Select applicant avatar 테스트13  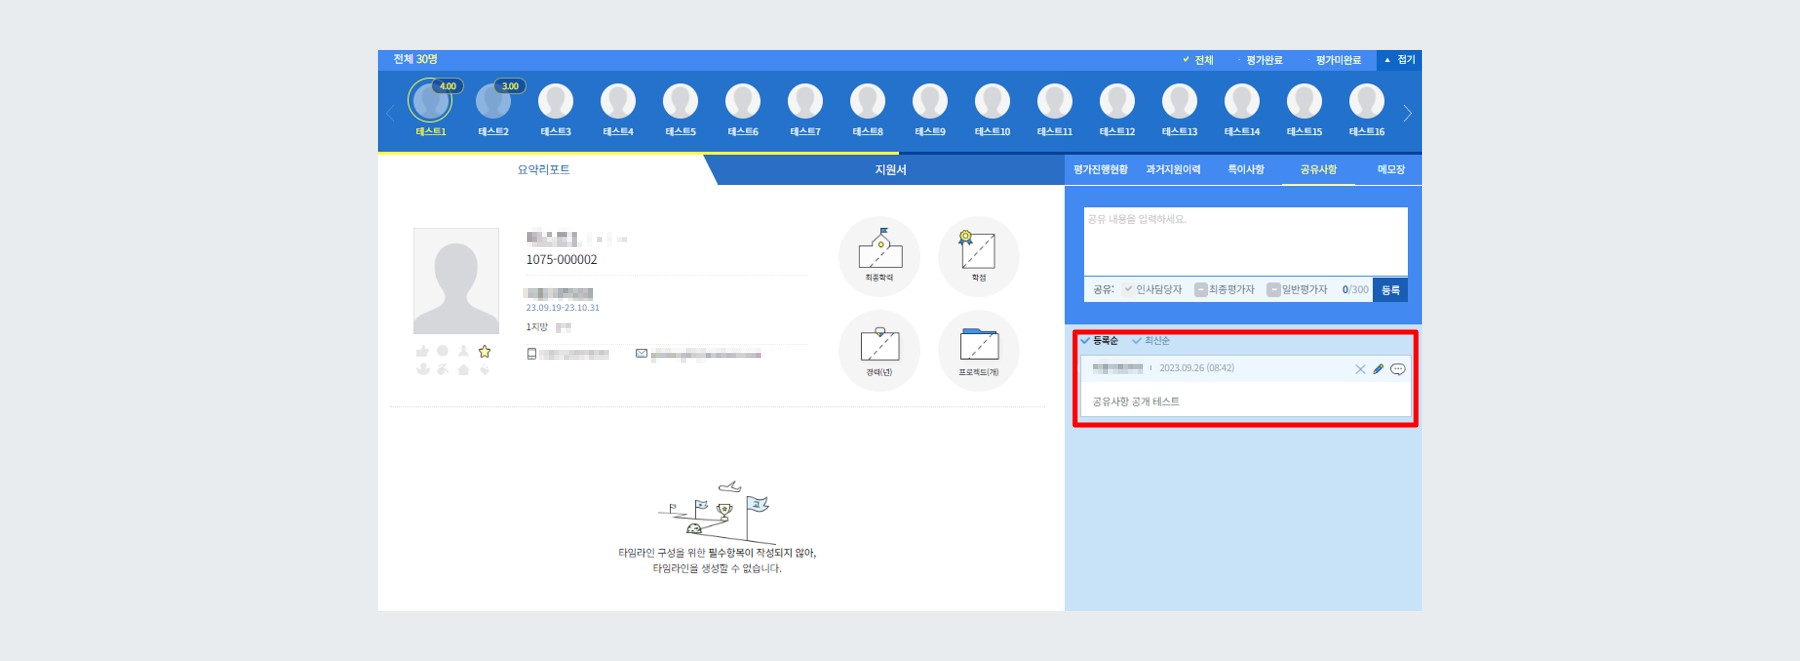coord(1180,101)
